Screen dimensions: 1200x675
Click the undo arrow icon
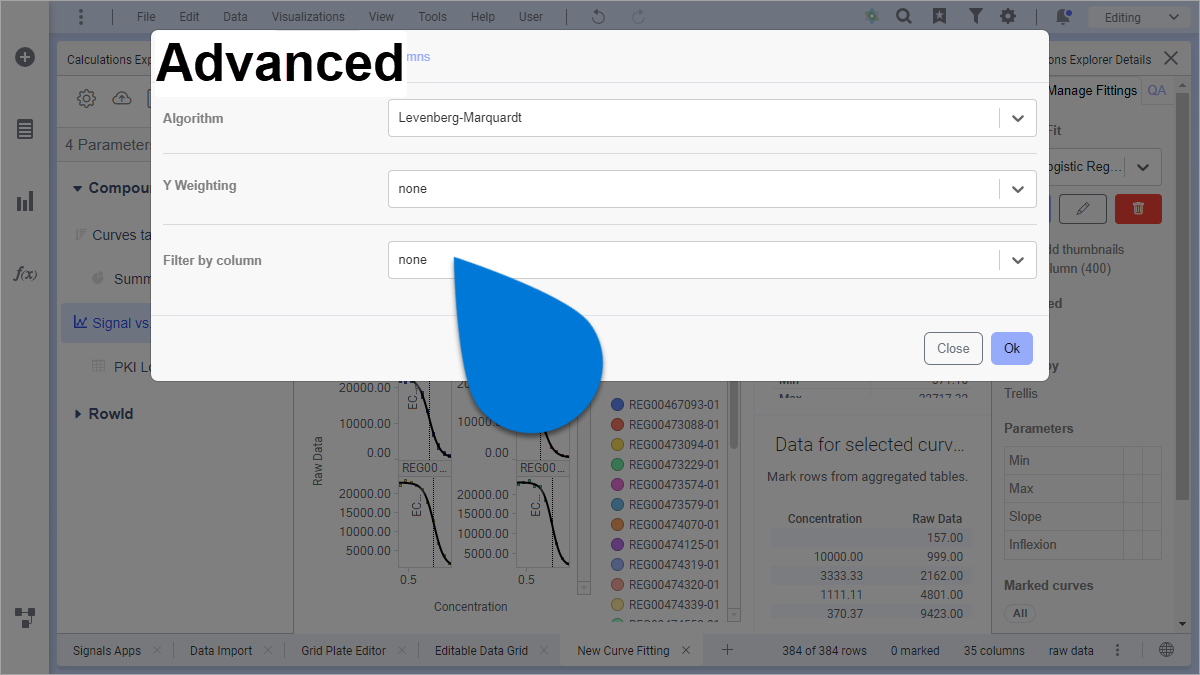[598, 17]
